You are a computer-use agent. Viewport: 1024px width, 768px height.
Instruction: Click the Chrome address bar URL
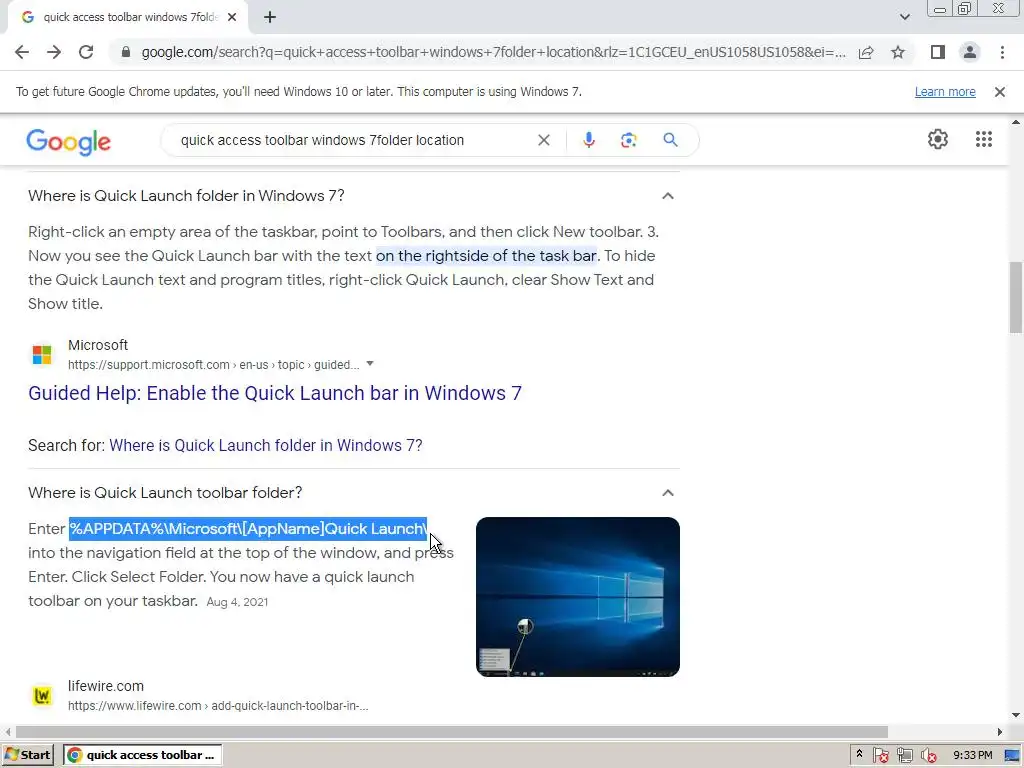click(x=493, y=52)
